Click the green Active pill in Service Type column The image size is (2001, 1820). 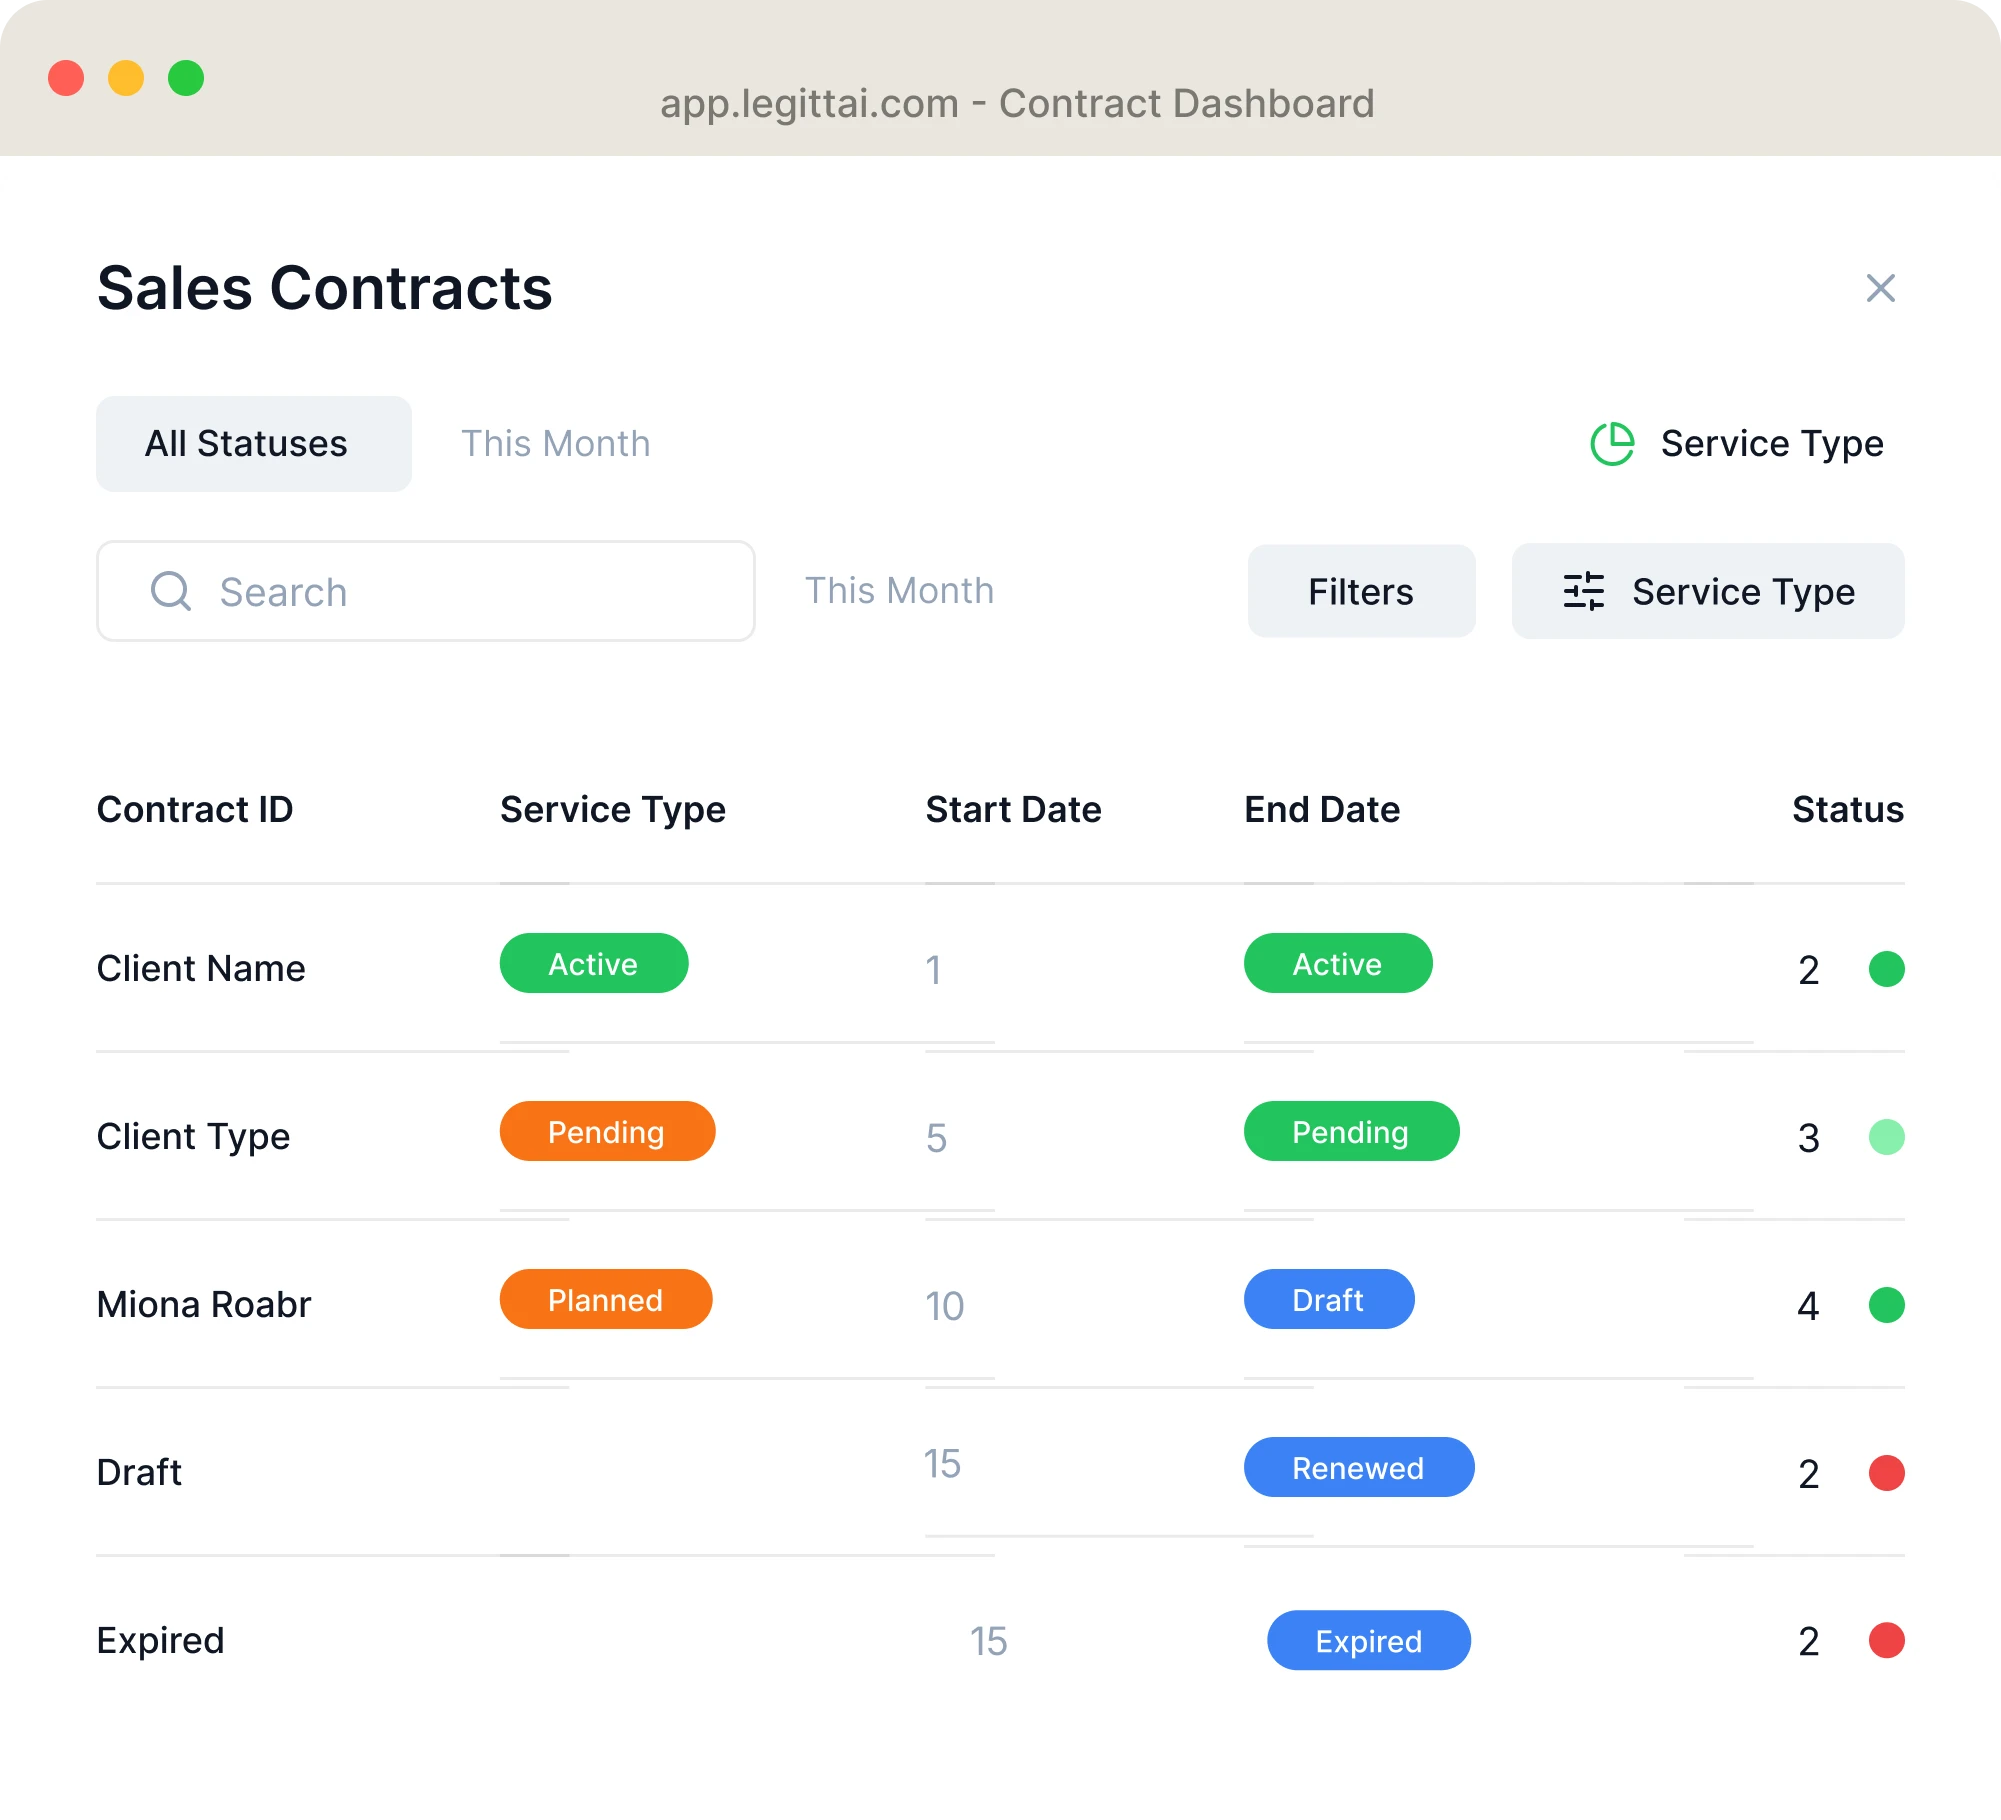tap(593, 963)
